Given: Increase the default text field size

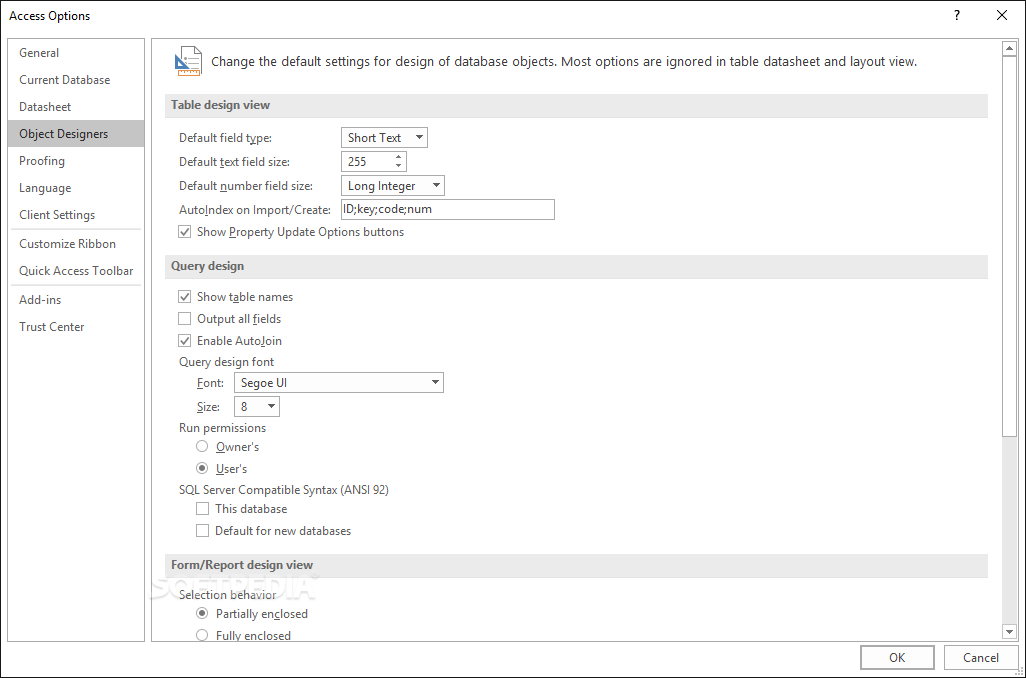Looking at the screenshot, I should coord(398,156).
